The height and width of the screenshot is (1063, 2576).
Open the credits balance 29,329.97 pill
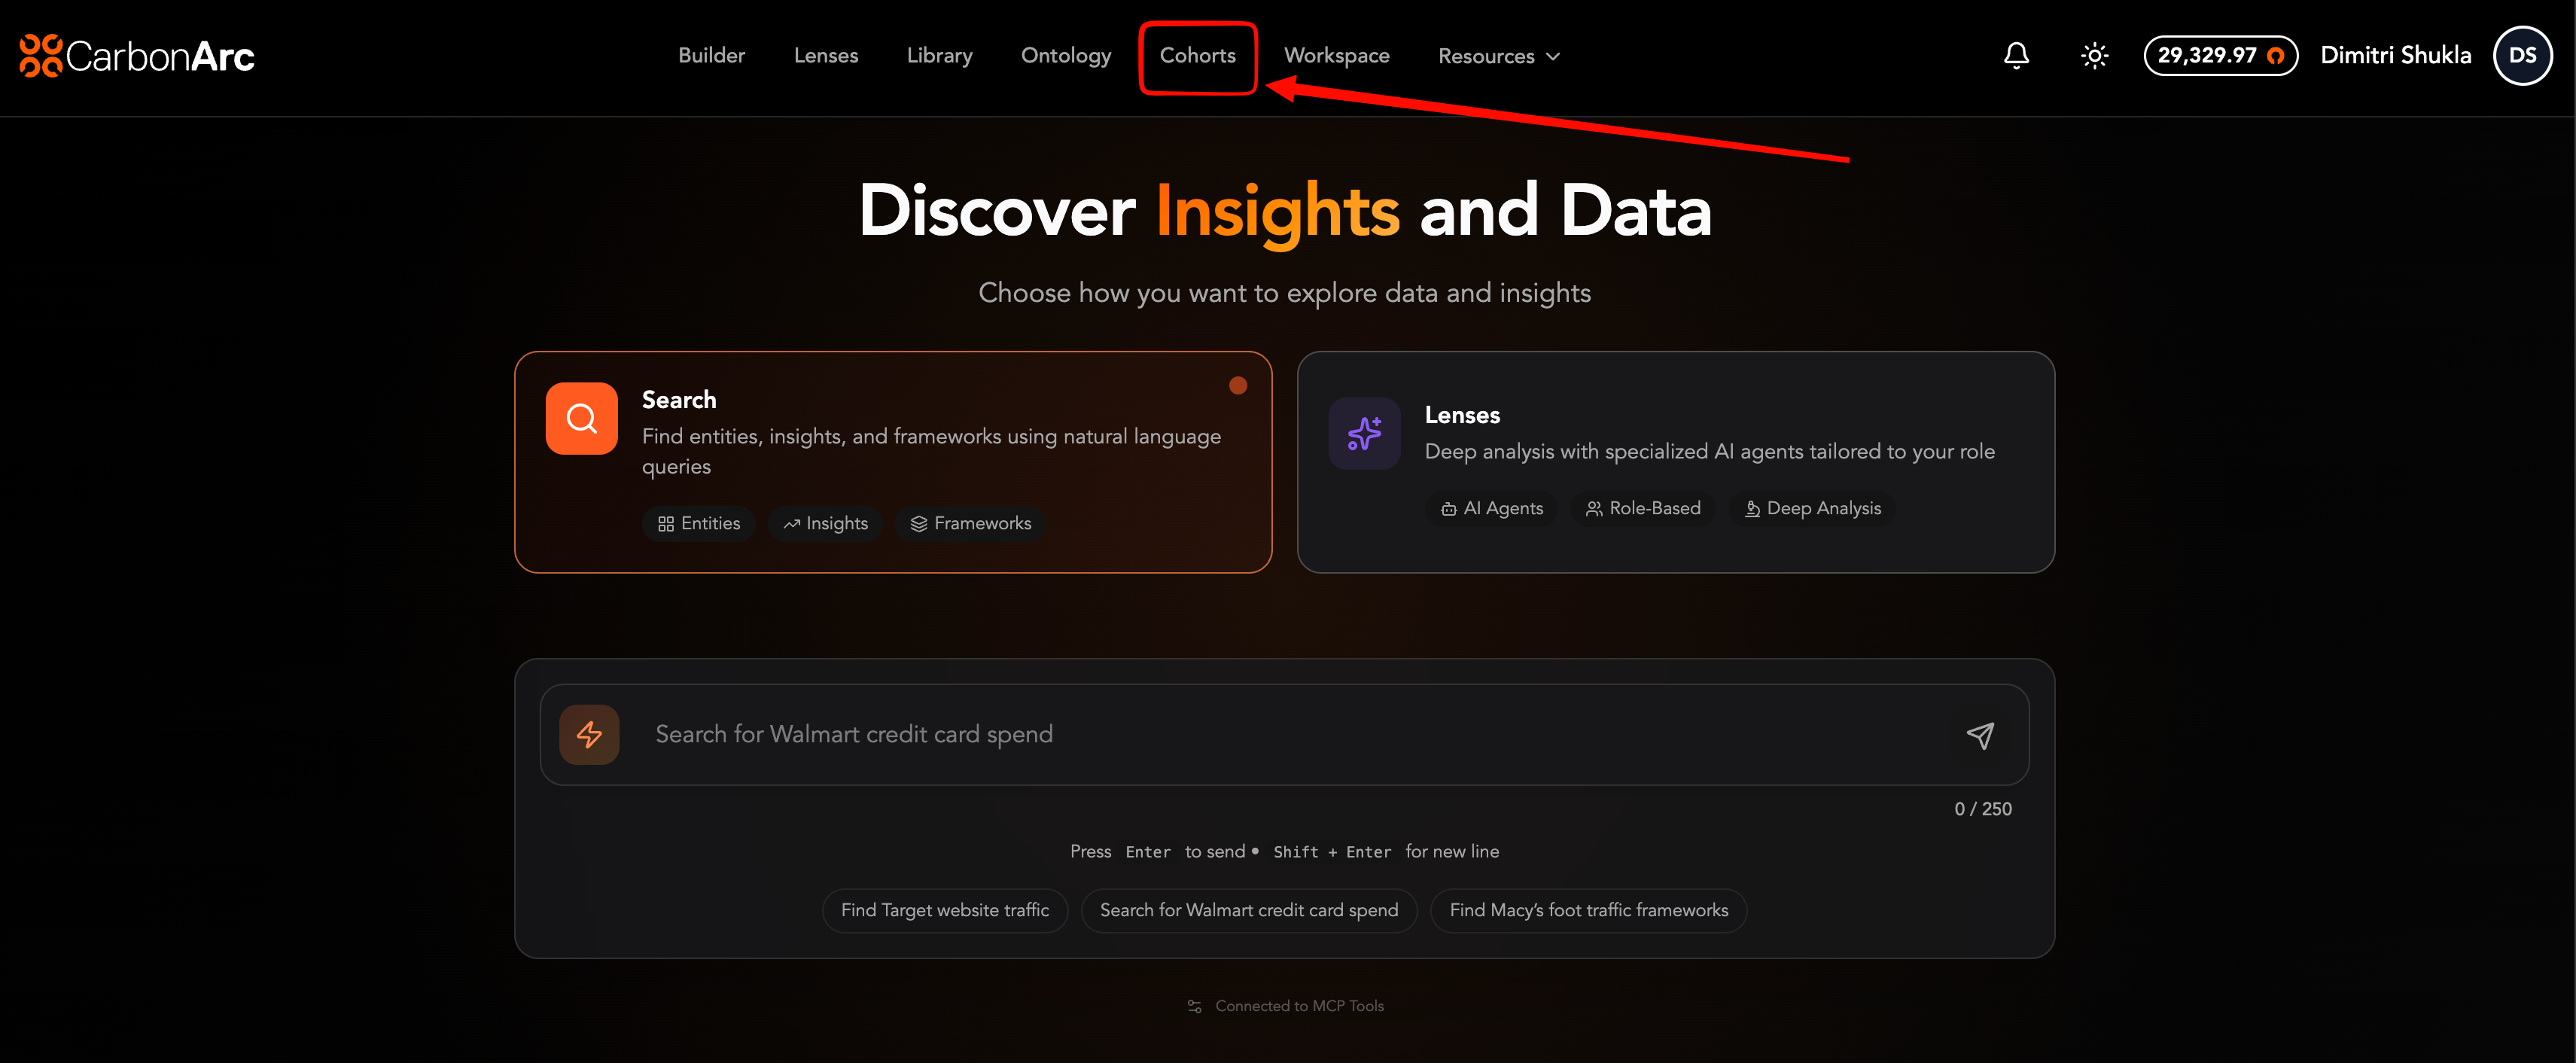pos(2219,56)
